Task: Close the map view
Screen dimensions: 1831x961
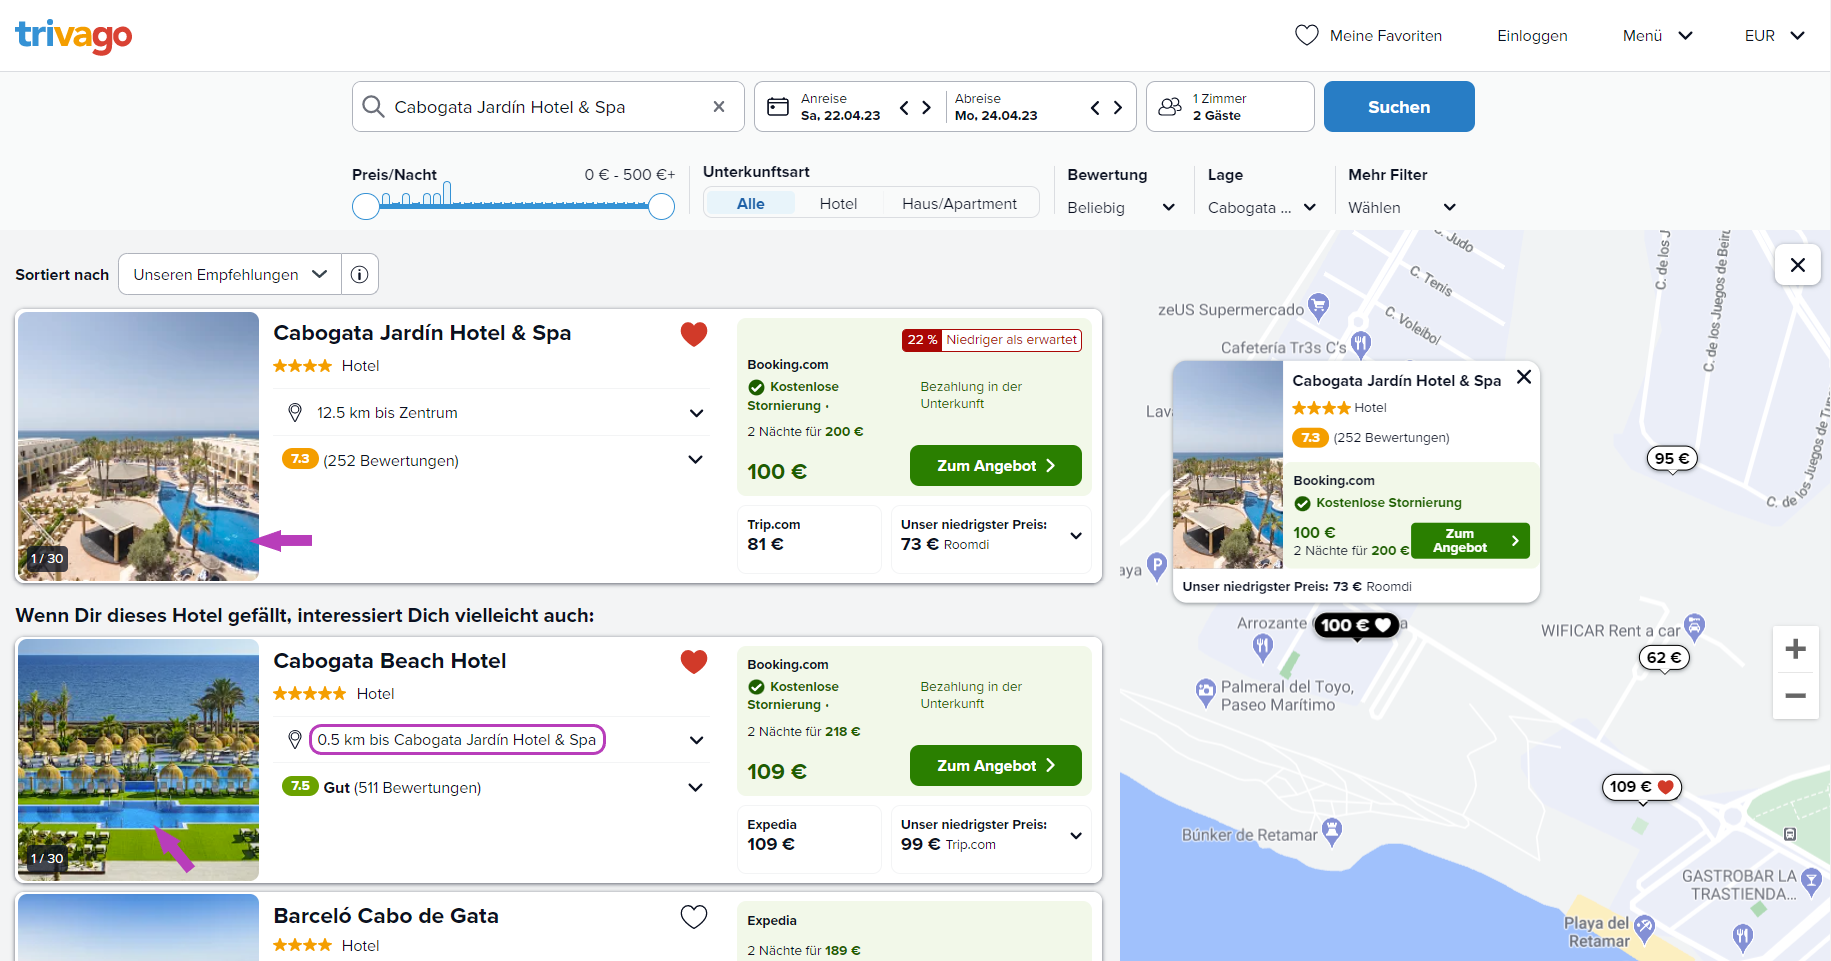Action: 1798,265
